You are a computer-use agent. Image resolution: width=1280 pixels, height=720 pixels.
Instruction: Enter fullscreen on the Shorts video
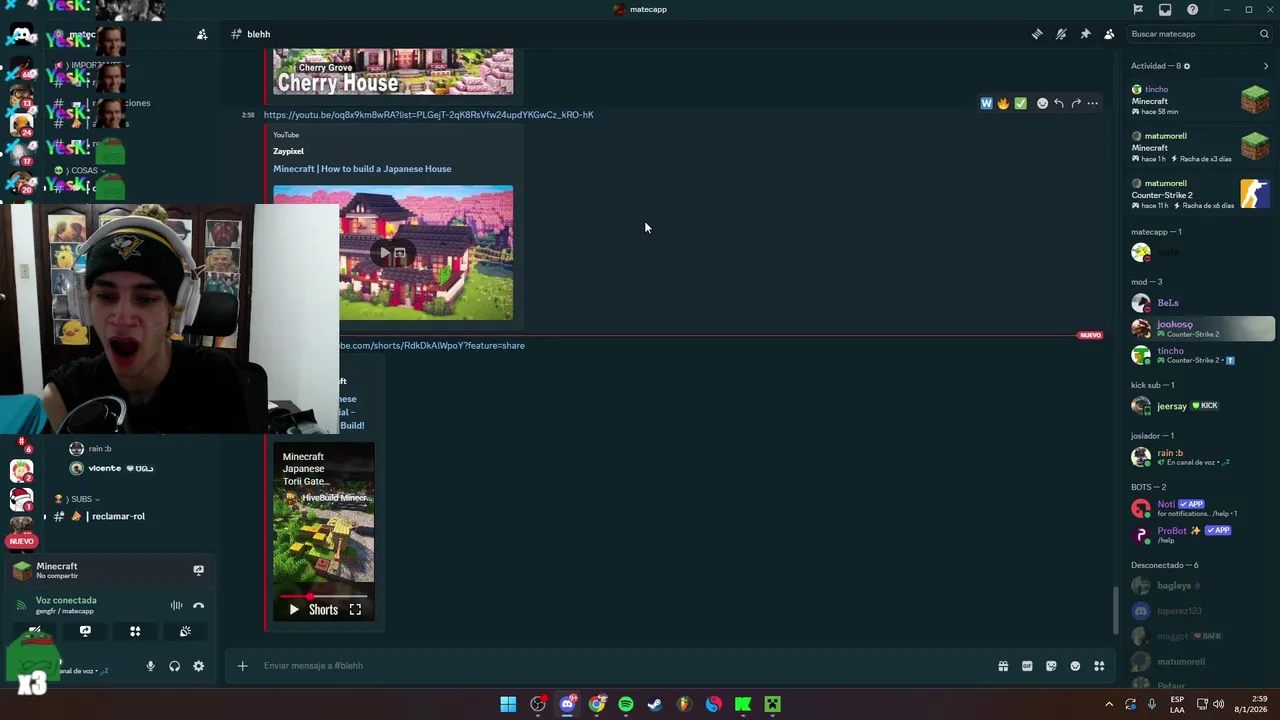click(355, 609)
